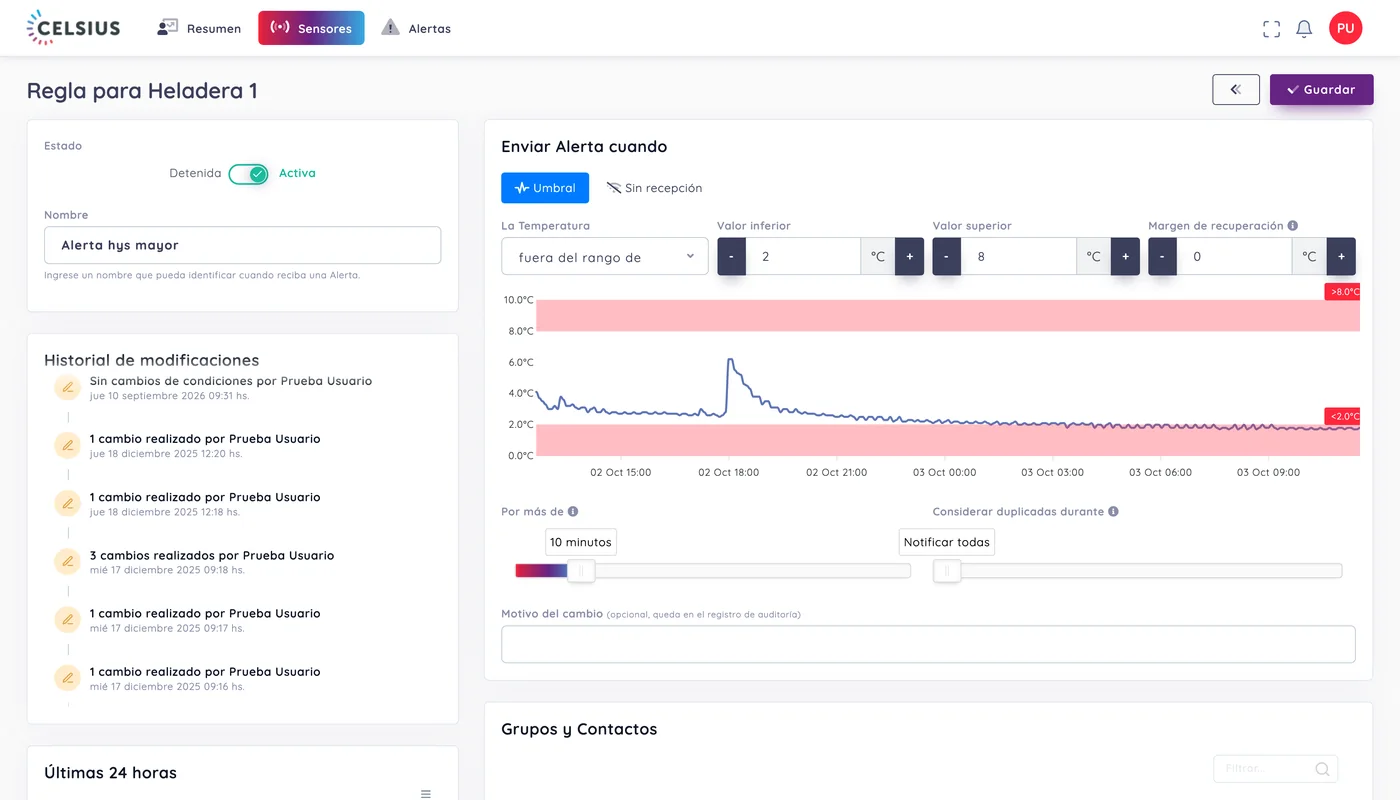
Task: Open the Alertas tab
Action: point(416,28)
